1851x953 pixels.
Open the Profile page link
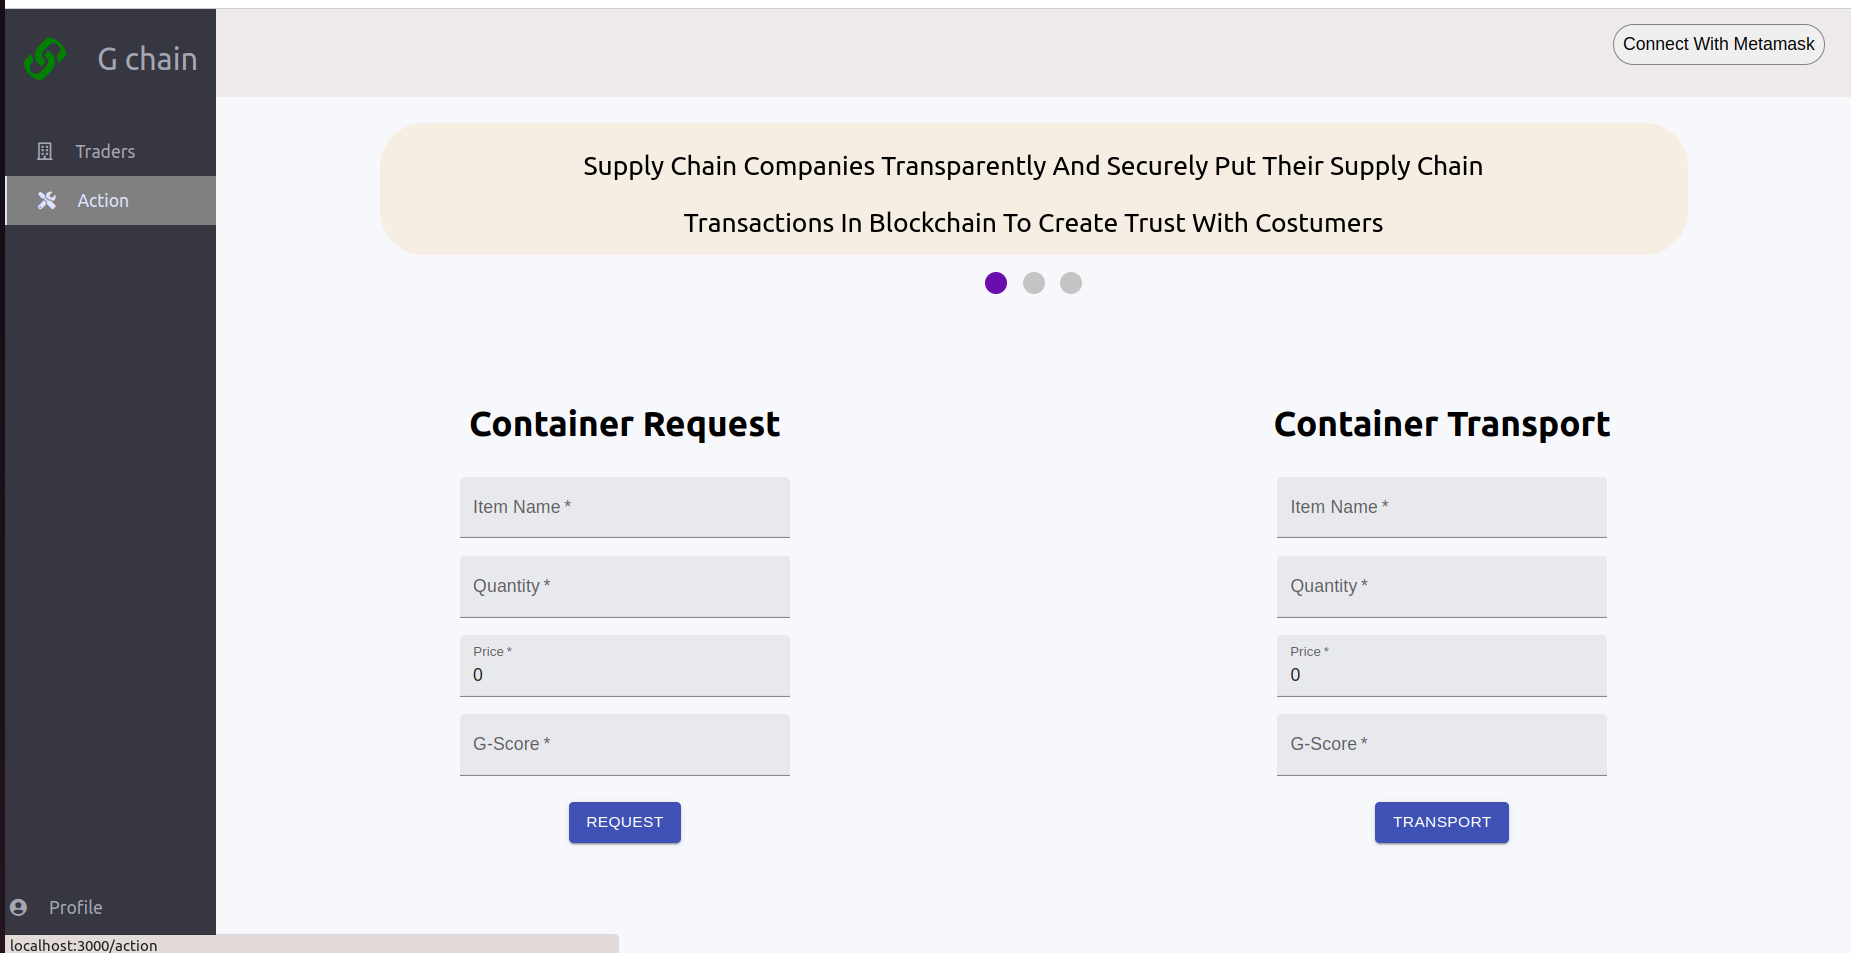[76, 907]
